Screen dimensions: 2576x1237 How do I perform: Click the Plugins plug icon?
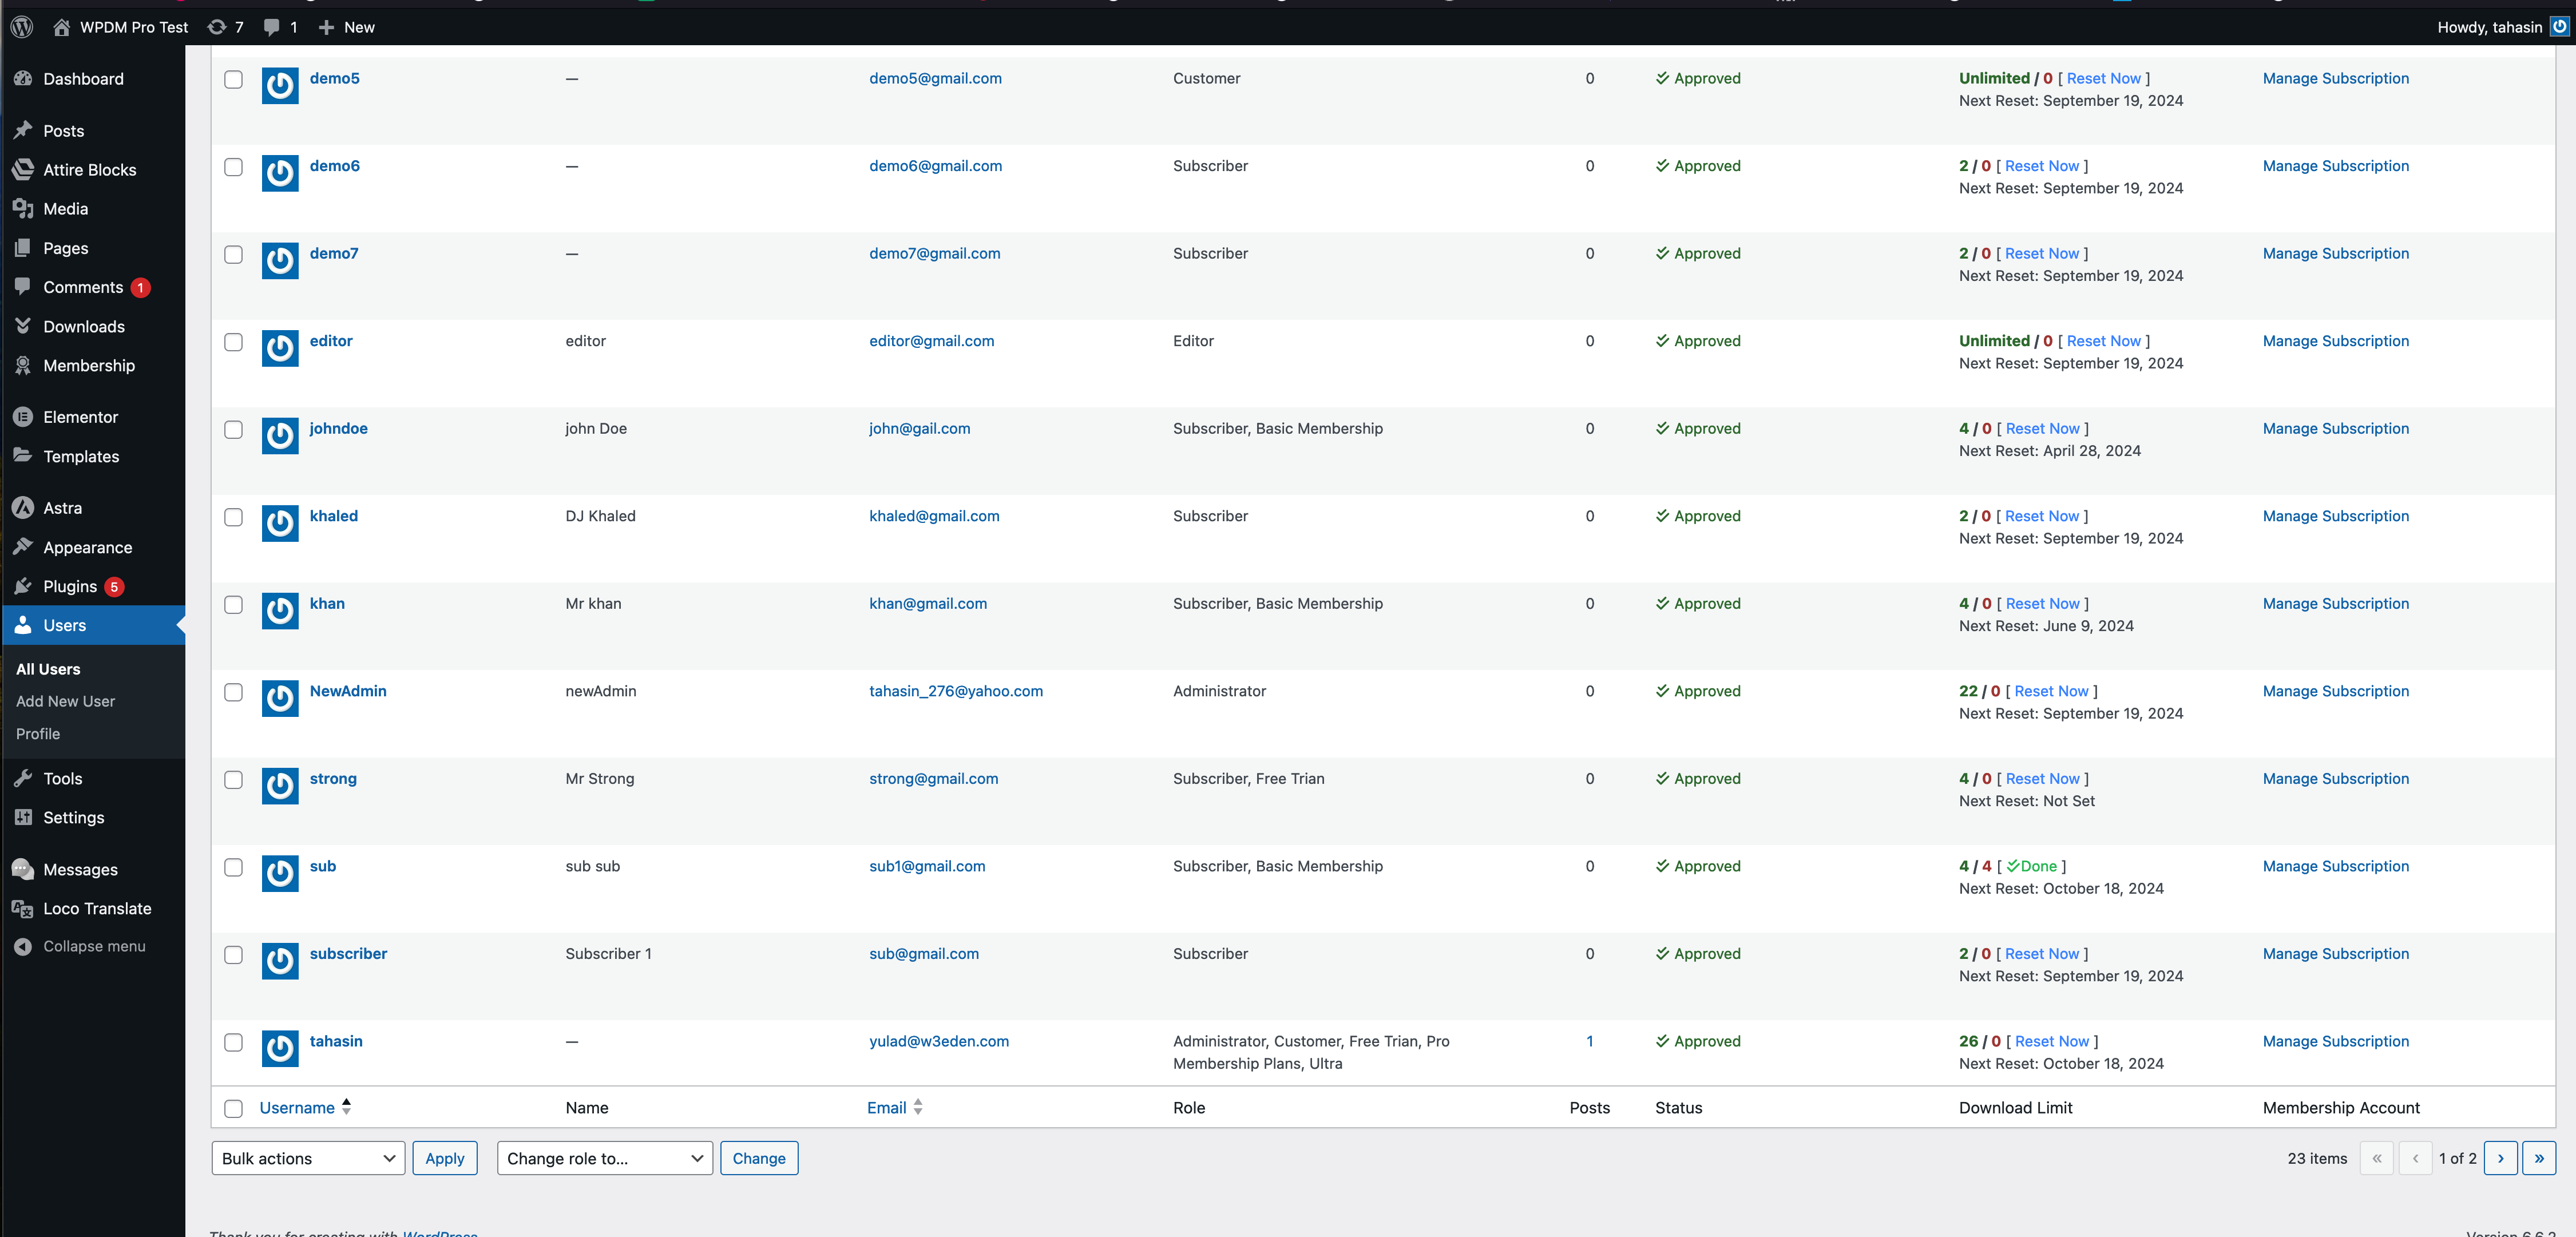pyautogui.click(x=23, y=586)
